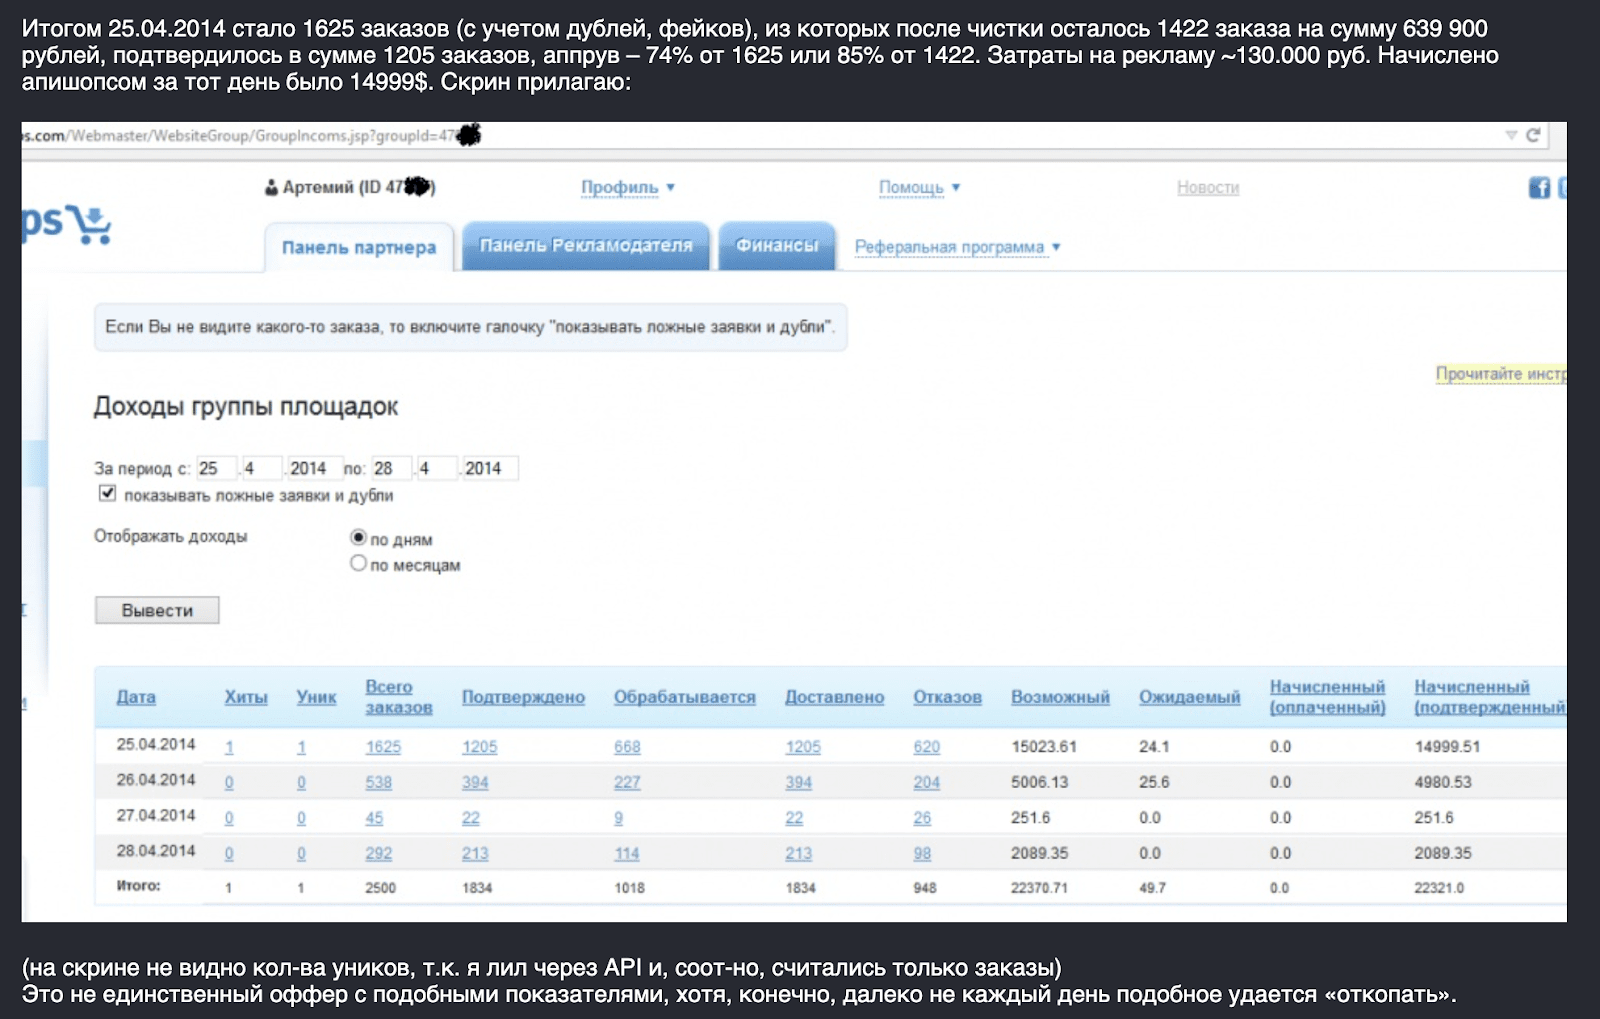Switch to the Финансы tab
1600x1019 pixels.
[776, 245]
